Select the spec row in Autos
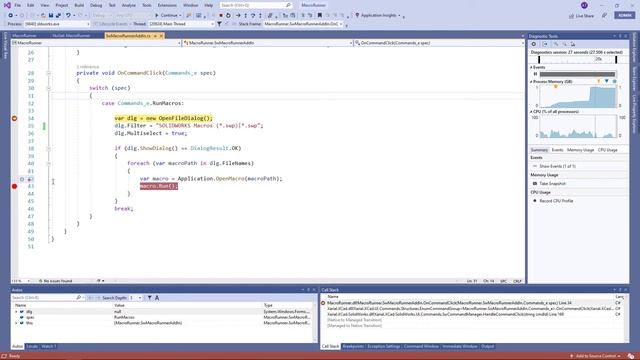The height and width of the screenshot is (360, 640). (x=163, y=318)
